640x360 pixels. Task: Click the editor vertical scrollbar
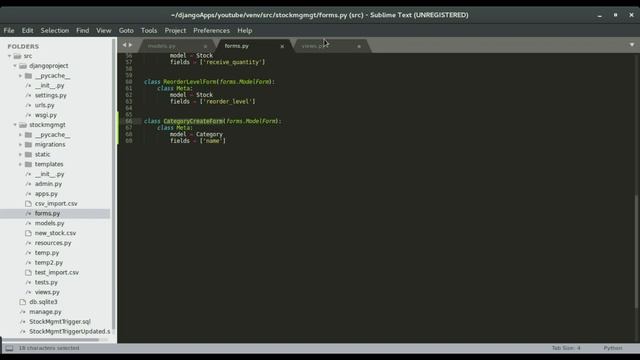point(636,251)
